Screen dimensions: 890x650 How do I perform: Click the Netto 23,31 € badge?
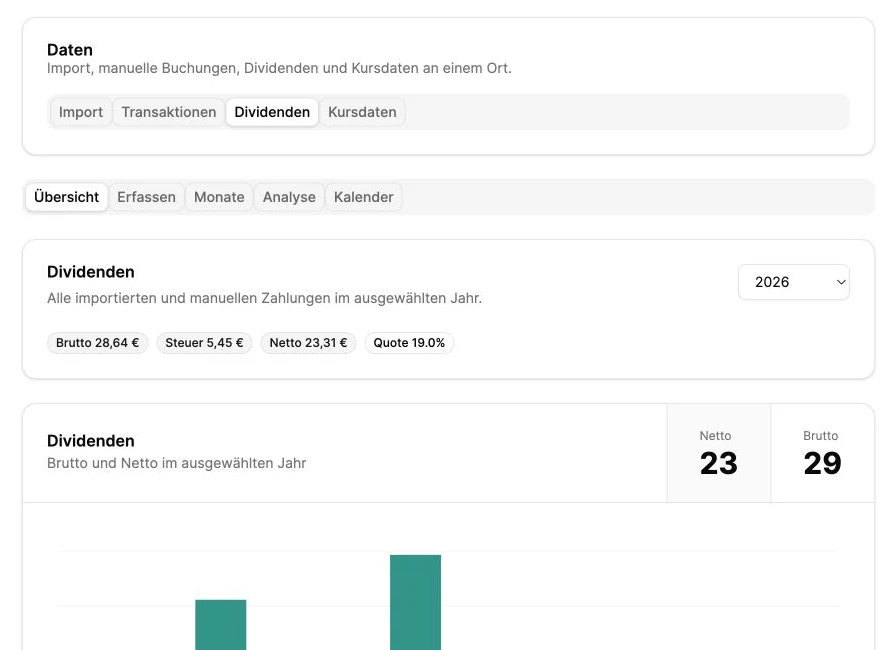308,343
